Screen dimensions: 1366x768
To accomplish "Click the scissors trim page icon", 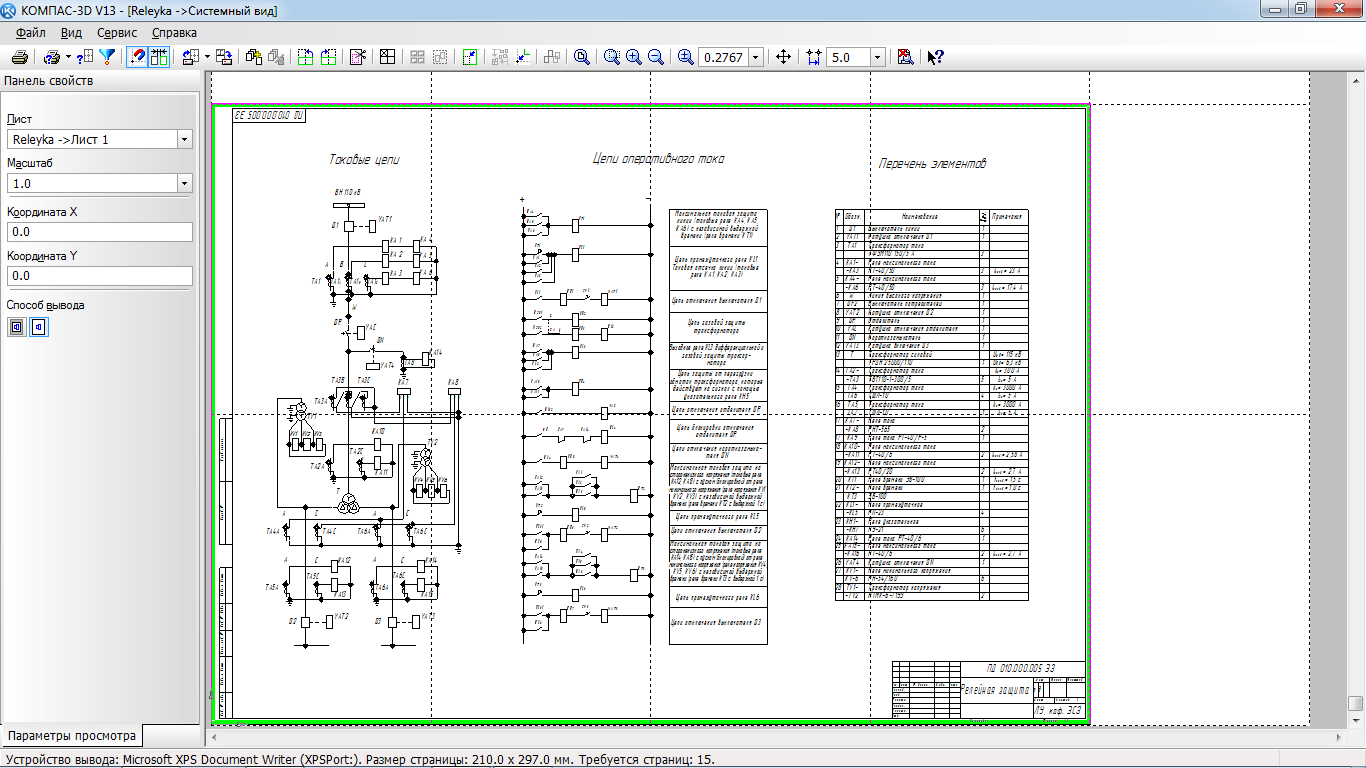I will tap(358, 57).
